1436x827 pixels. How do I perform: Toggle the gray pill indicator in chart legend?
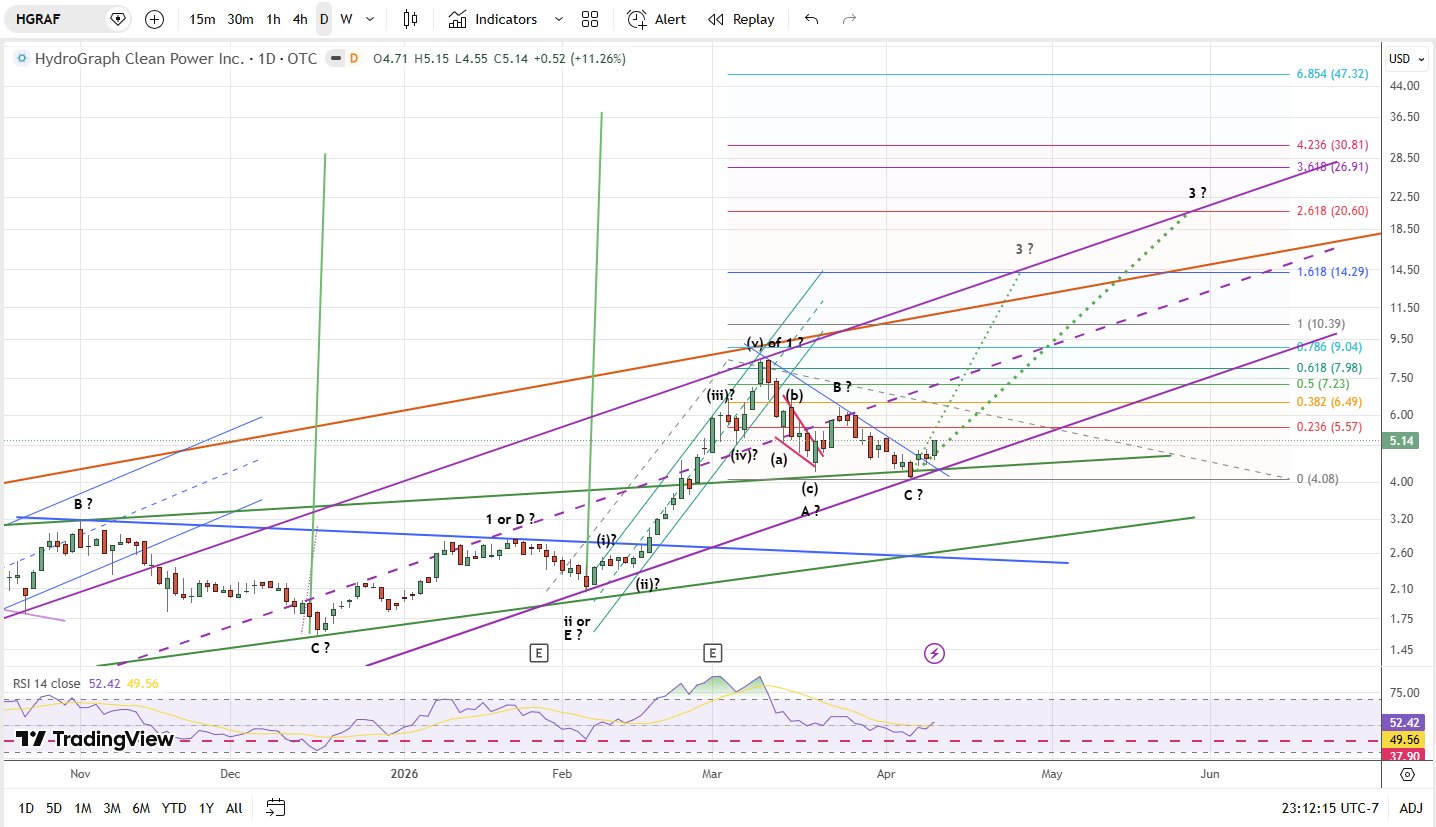click(x=335, y=59)
